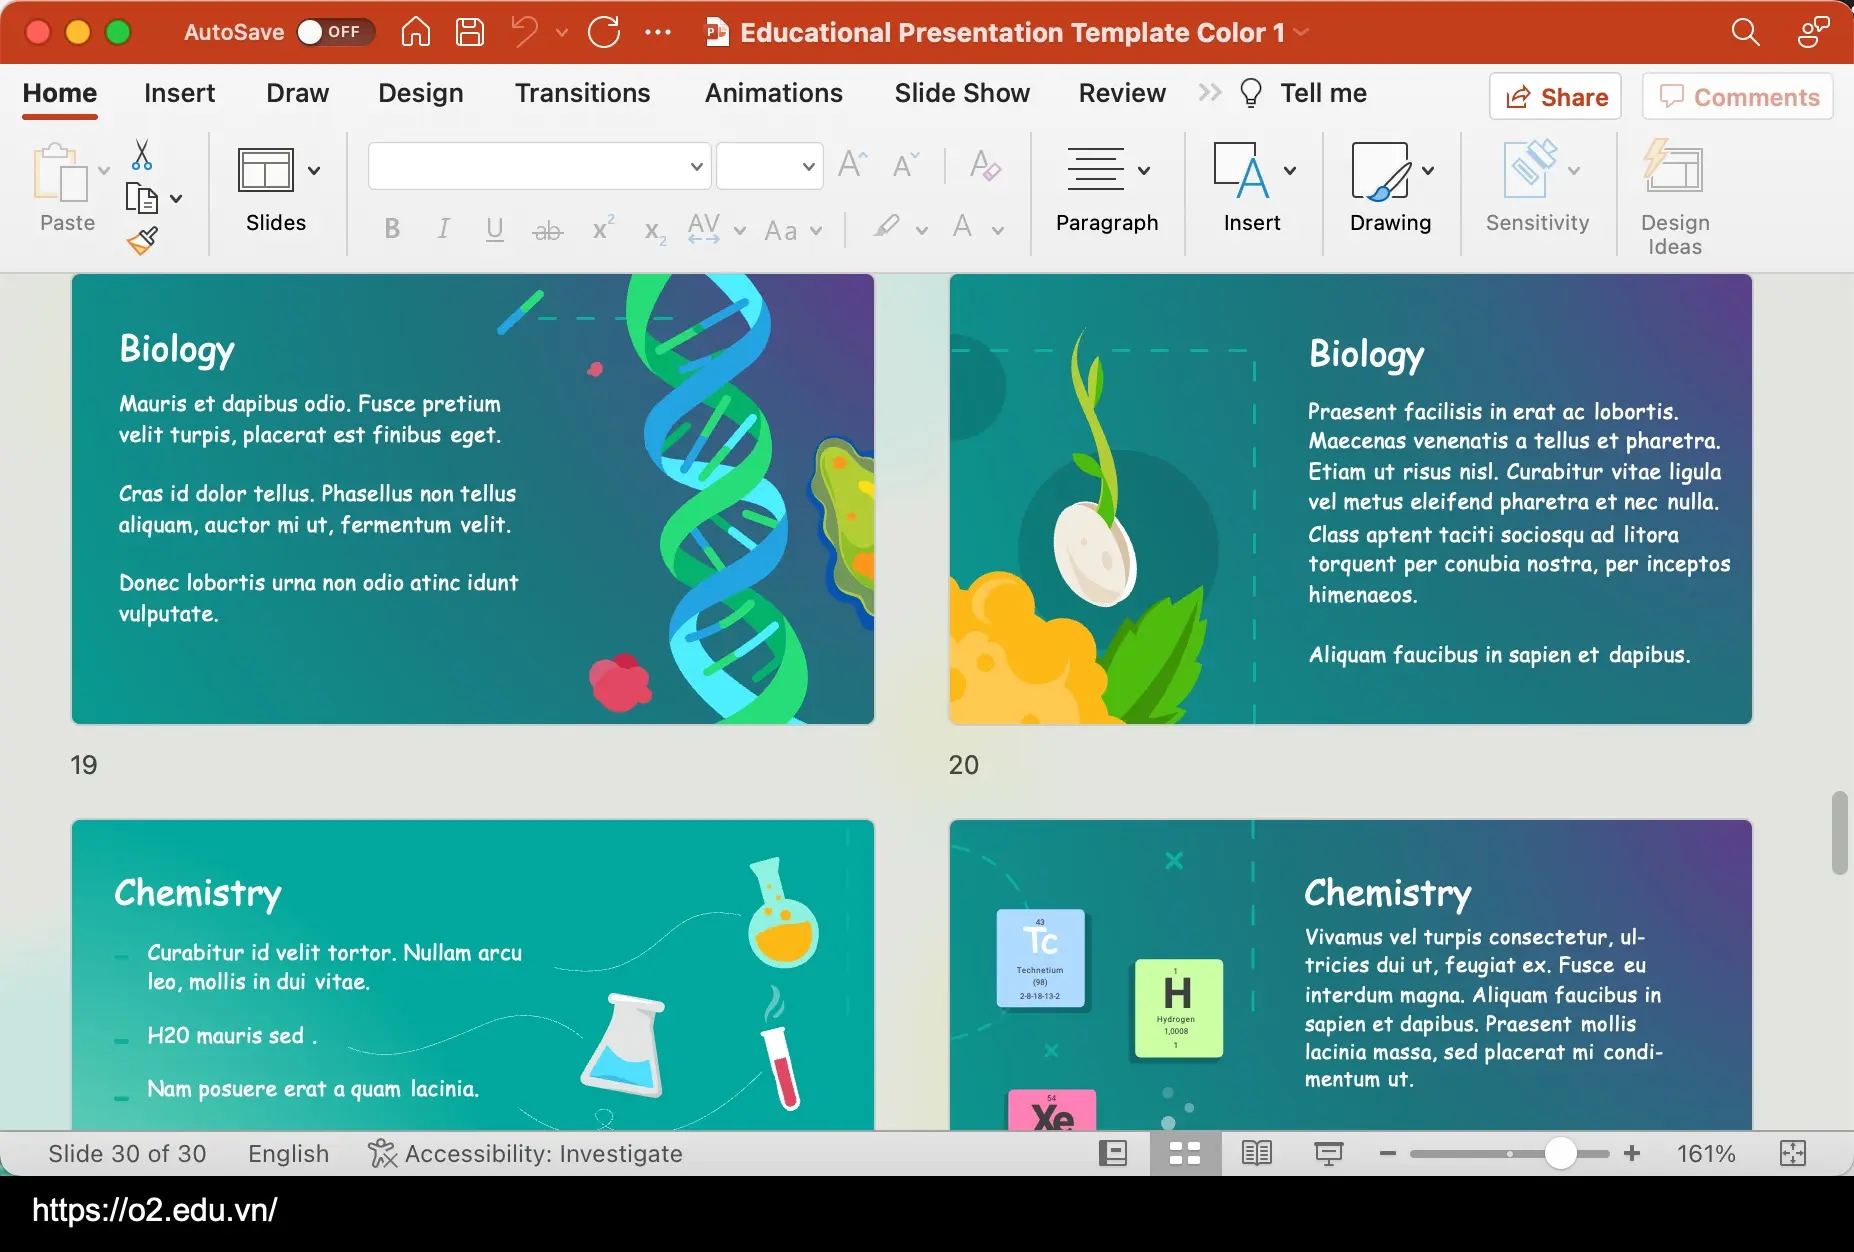Image resolution: width=1854 pixels, height=1252 pixels.
Task: Toggle Subscript formatting
Action: [x=655, y=231]
